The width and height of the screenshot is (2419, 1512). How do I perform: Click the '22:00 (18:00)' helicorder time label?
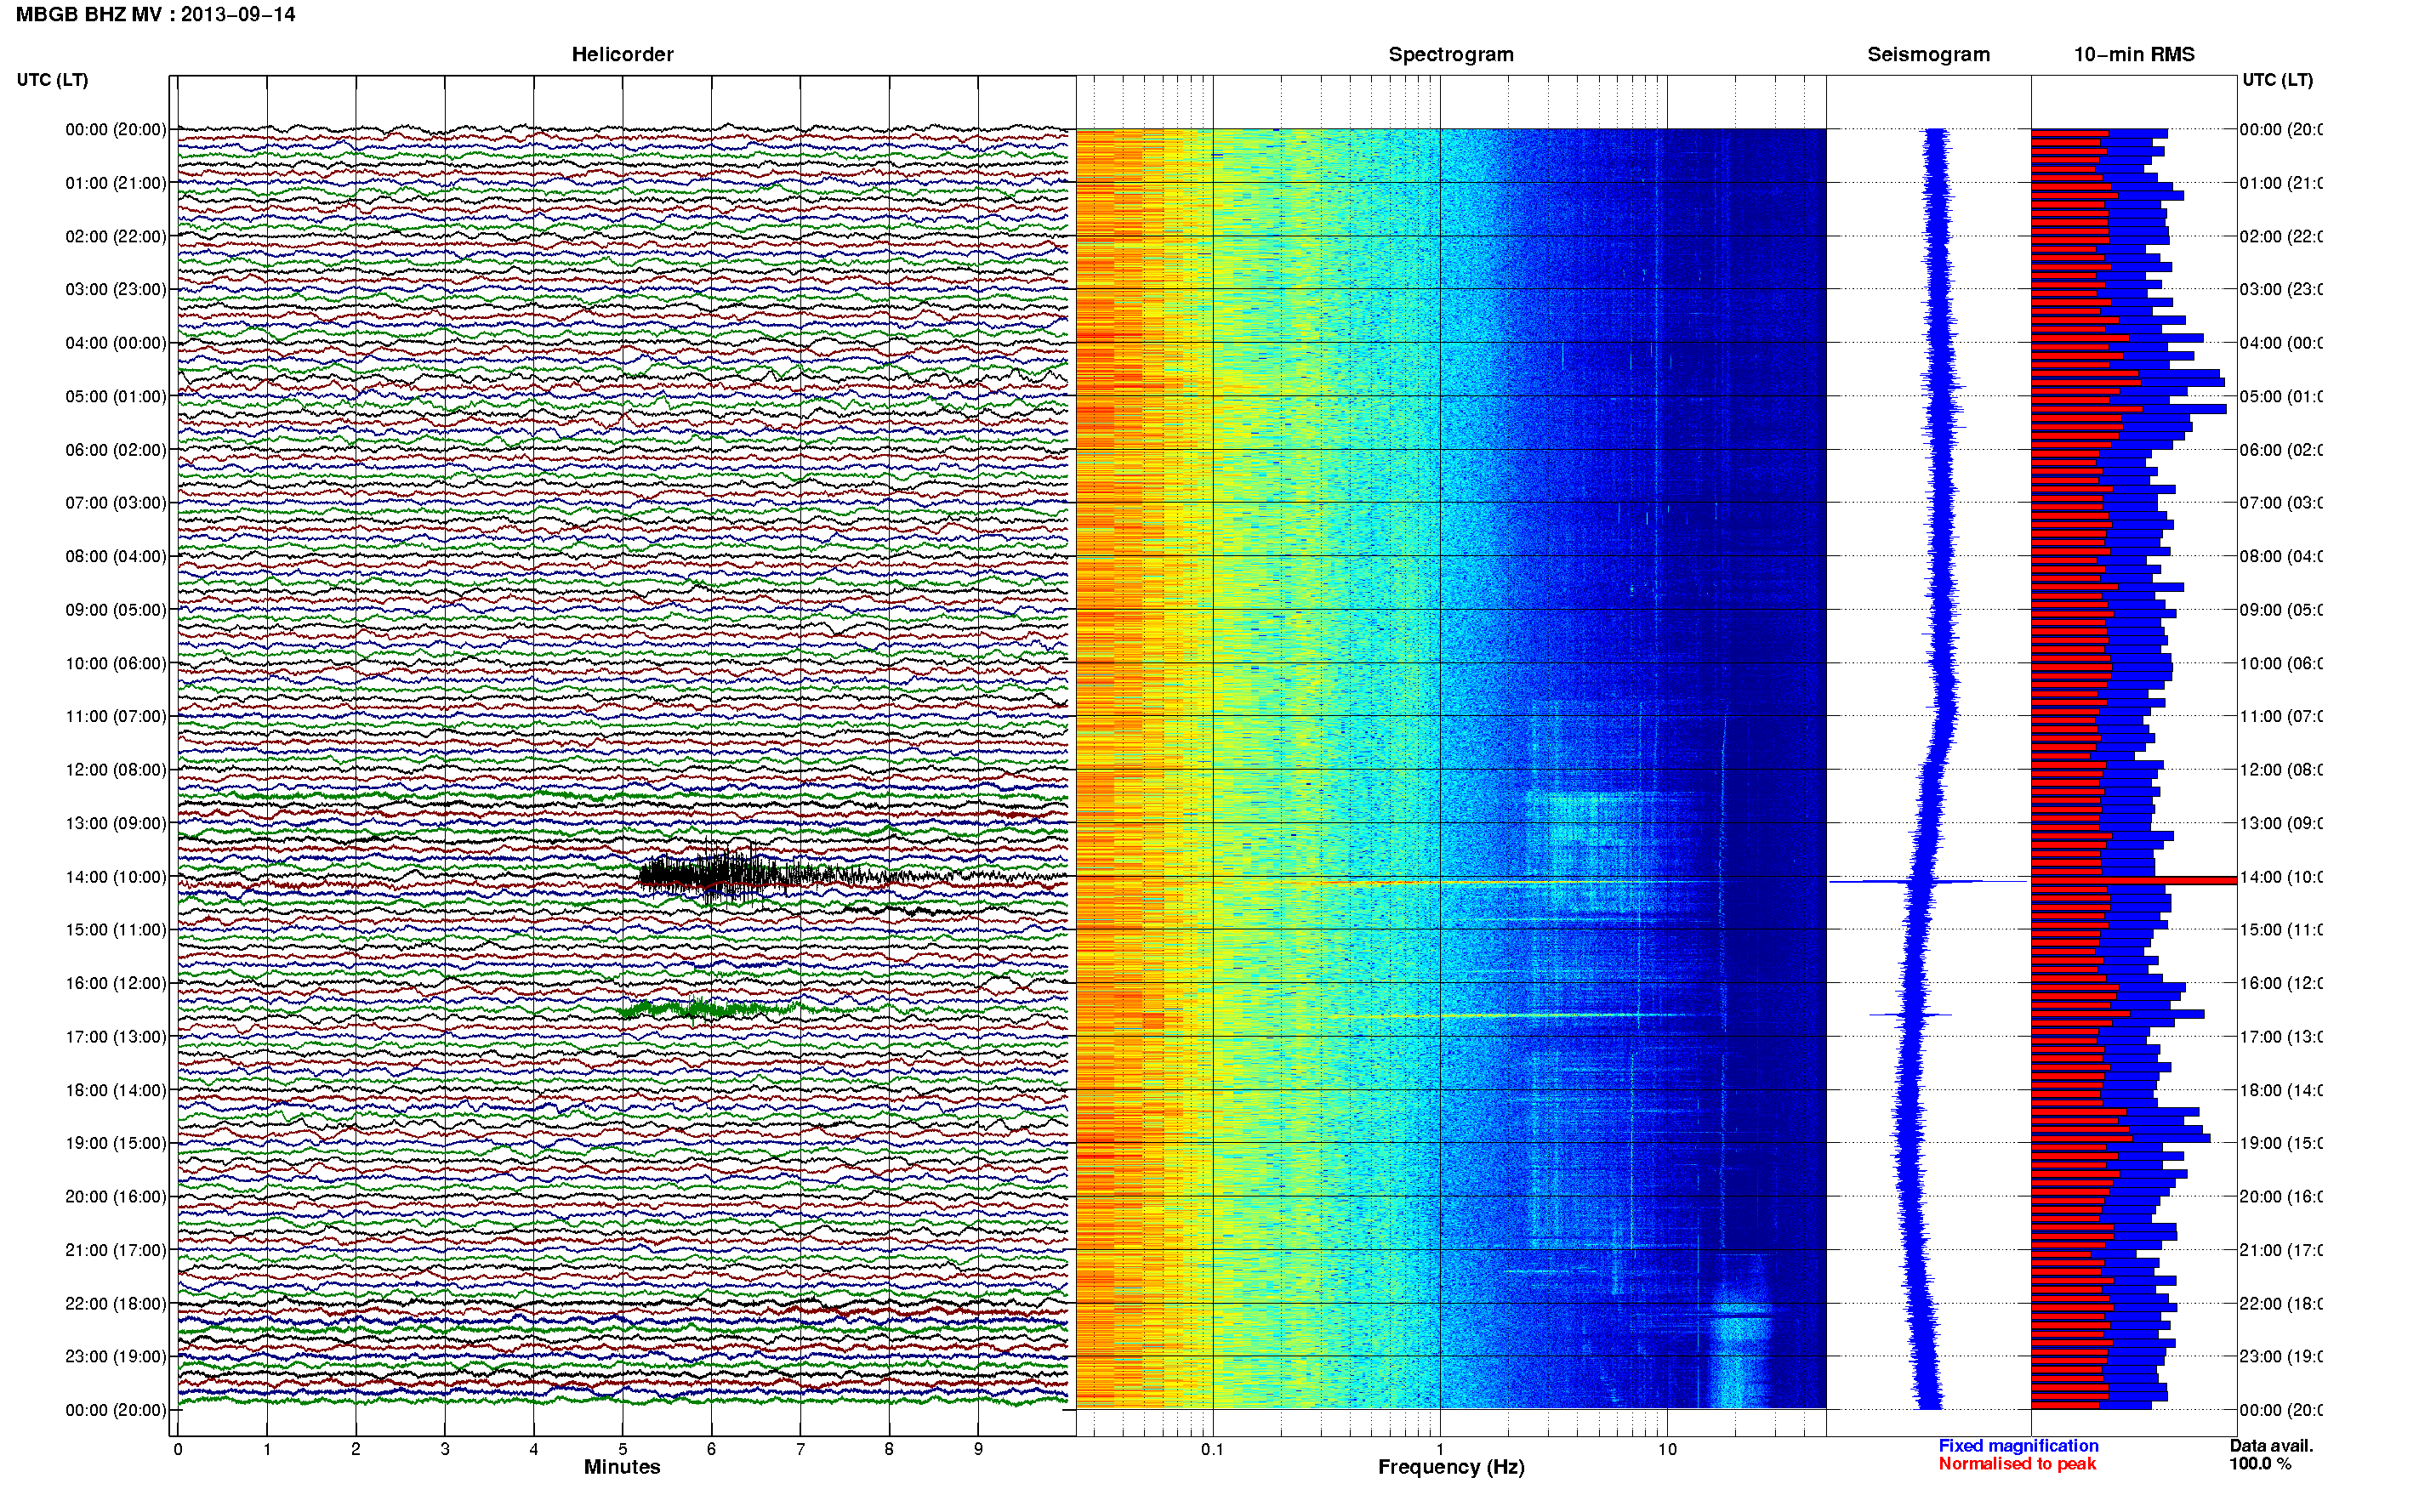coord(116,1304)
